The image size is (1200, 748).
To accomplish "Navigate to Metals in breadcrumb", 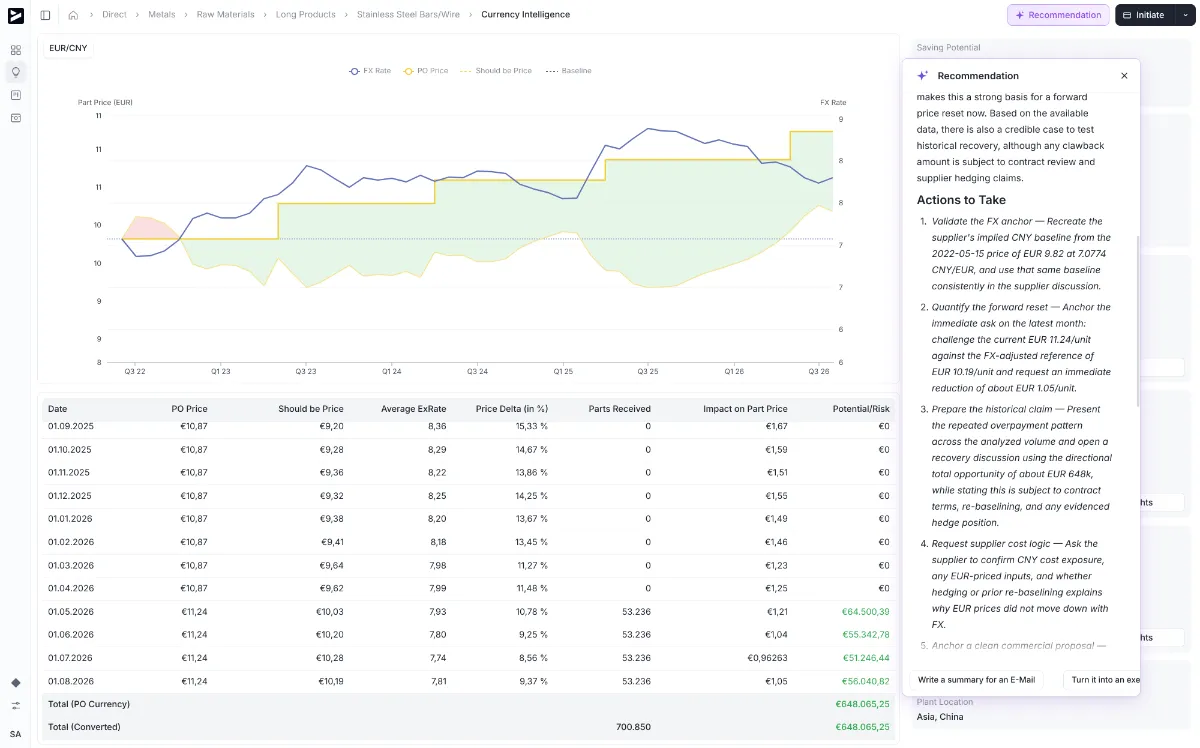I will [161, 15].
